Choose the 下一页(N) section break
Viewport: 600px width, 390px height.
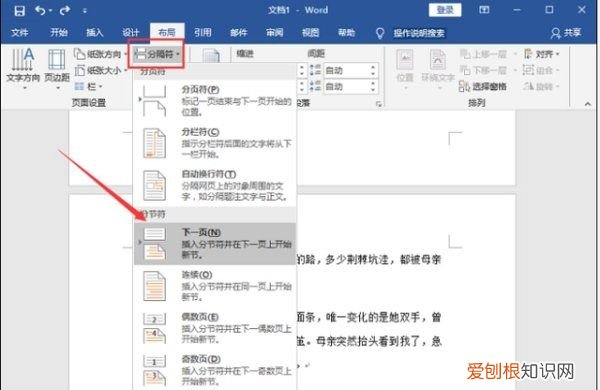click(x=215, y=243)
